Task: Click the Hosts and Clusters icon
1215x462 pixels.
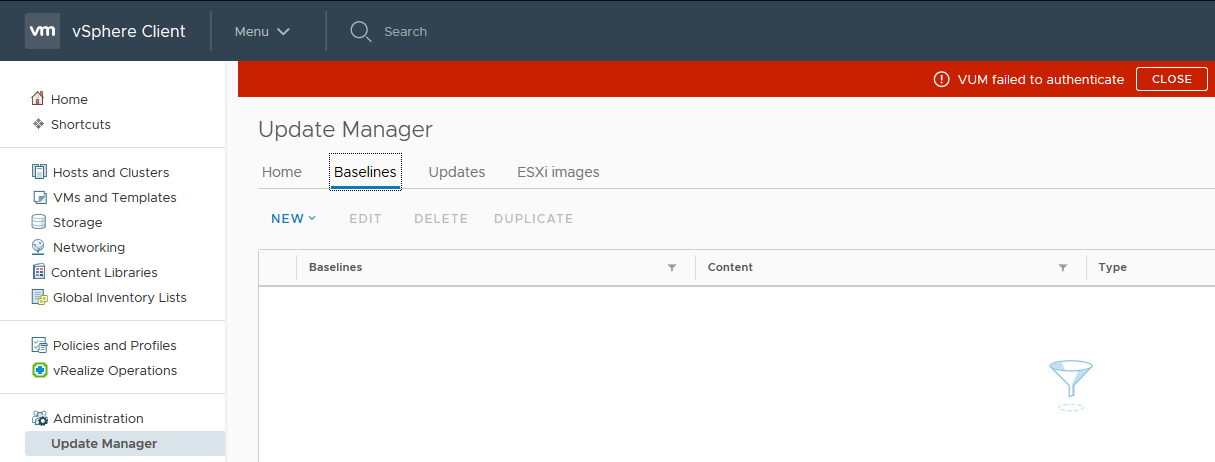Action: click(39, 172)
